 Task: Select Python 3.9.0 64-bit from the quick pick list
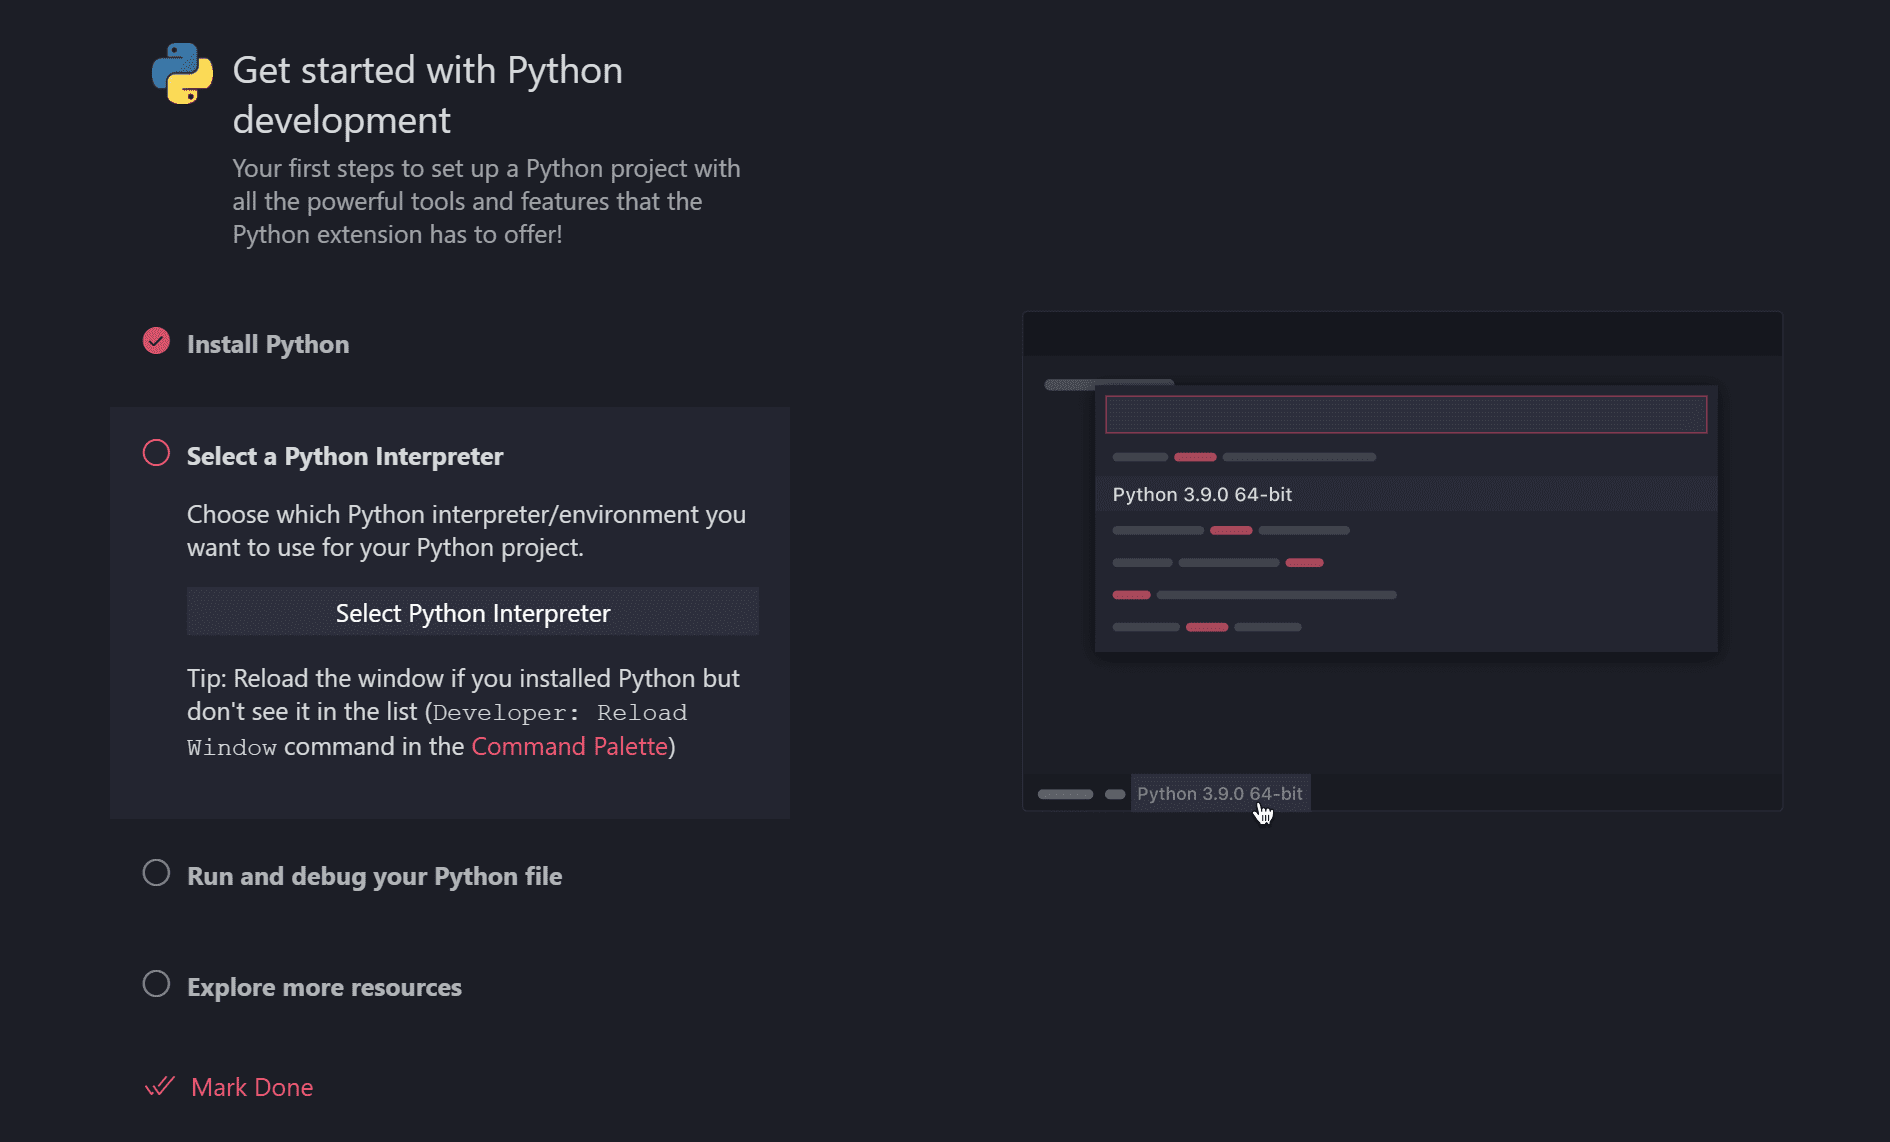[1203, 494]
